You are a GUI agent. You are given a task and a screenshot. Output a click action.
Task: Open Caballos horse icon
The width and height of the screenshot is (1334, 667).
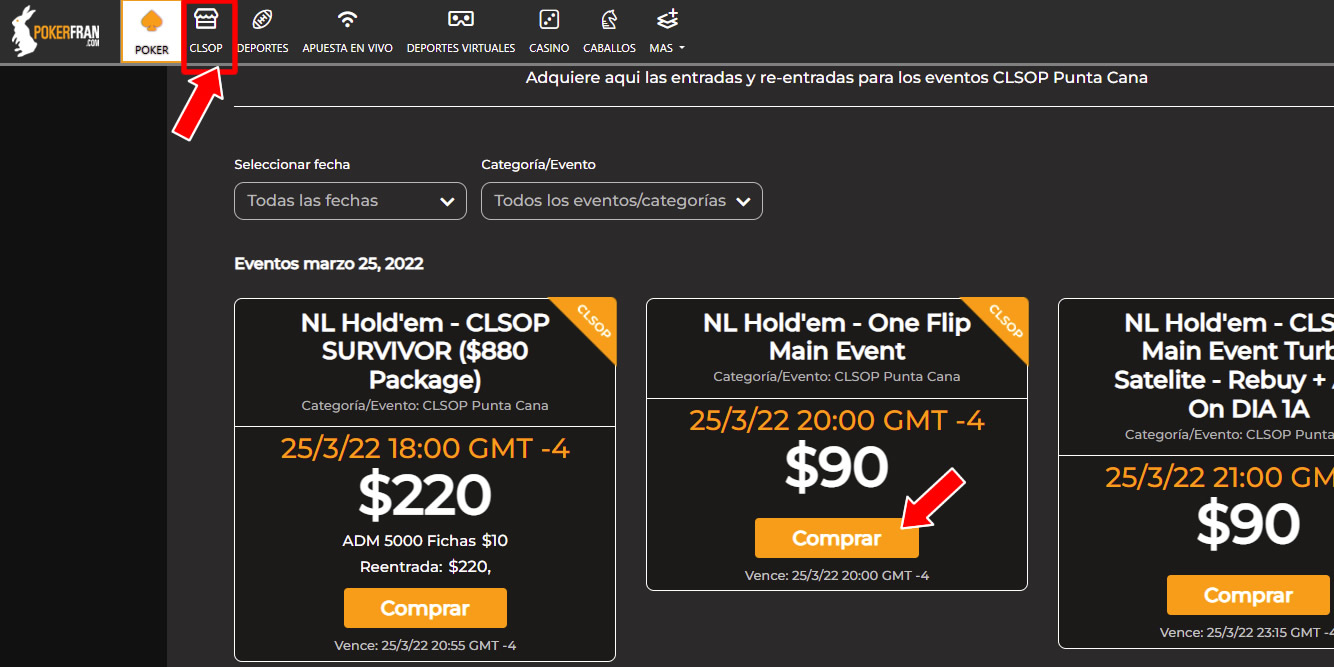click(x=608, y=20)
